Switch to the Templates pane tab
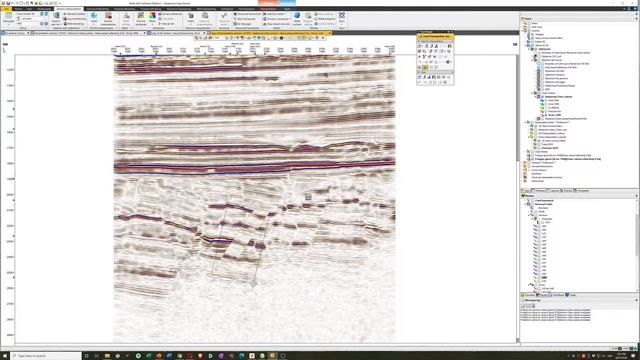Image resolution: width=640 pixels, height=360 pixels. [x=582, y=191]
